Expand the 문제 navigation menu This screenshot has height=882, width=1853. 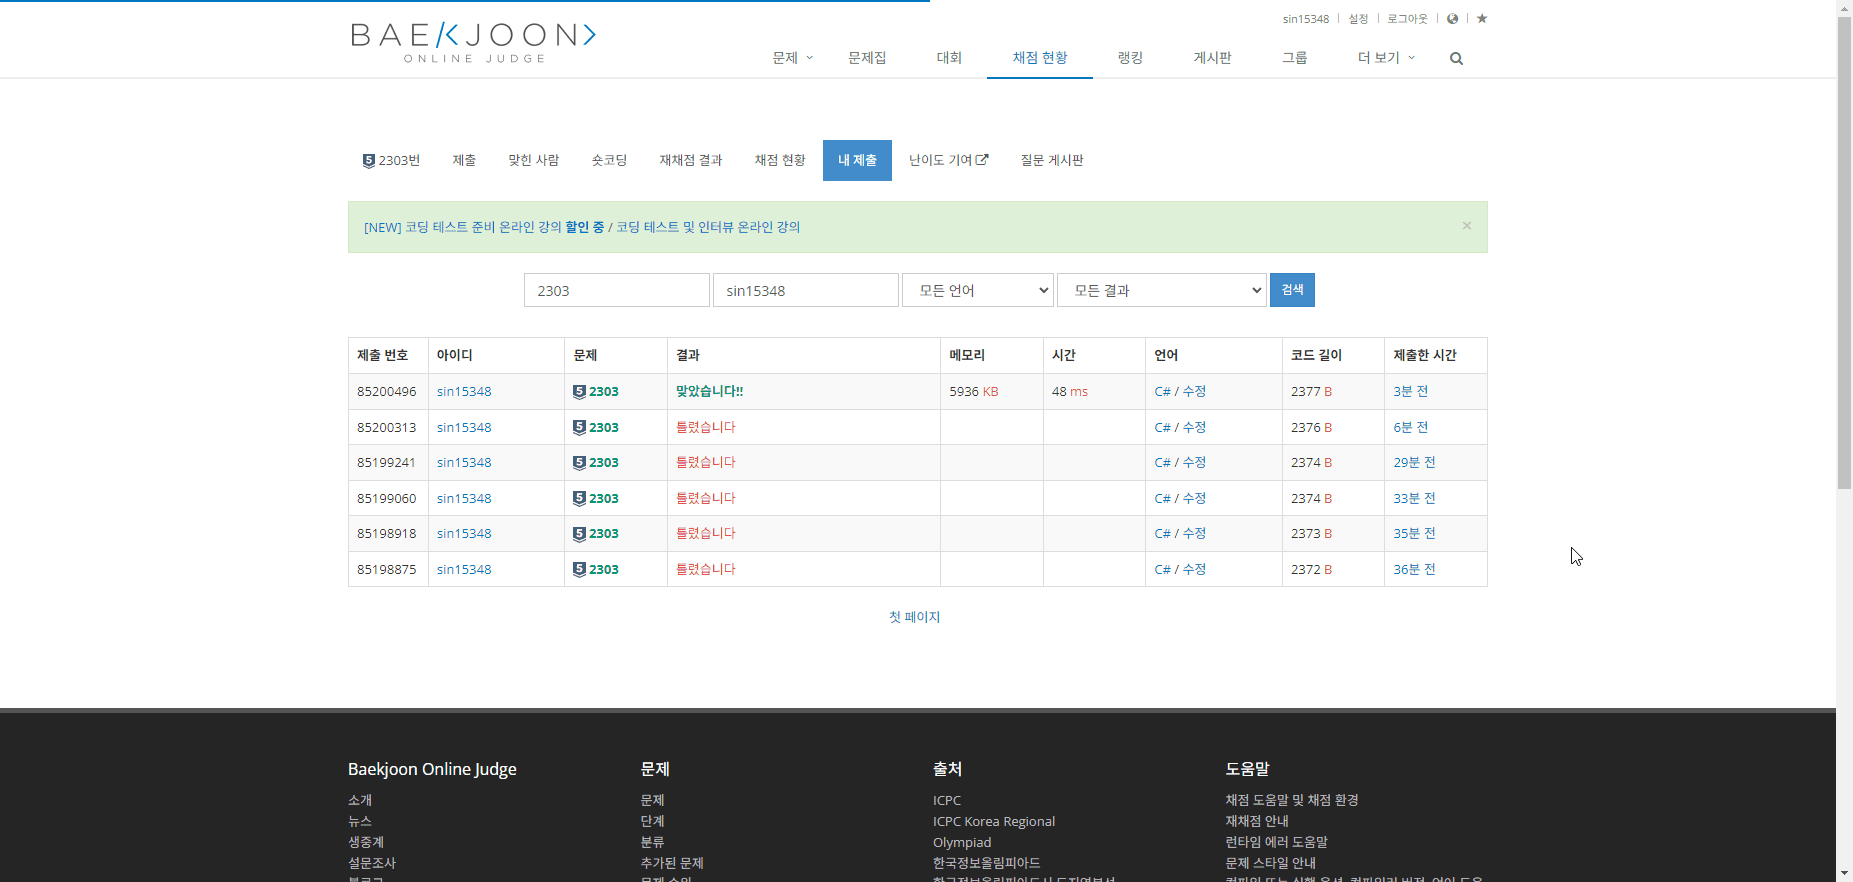tap(792, 58)
